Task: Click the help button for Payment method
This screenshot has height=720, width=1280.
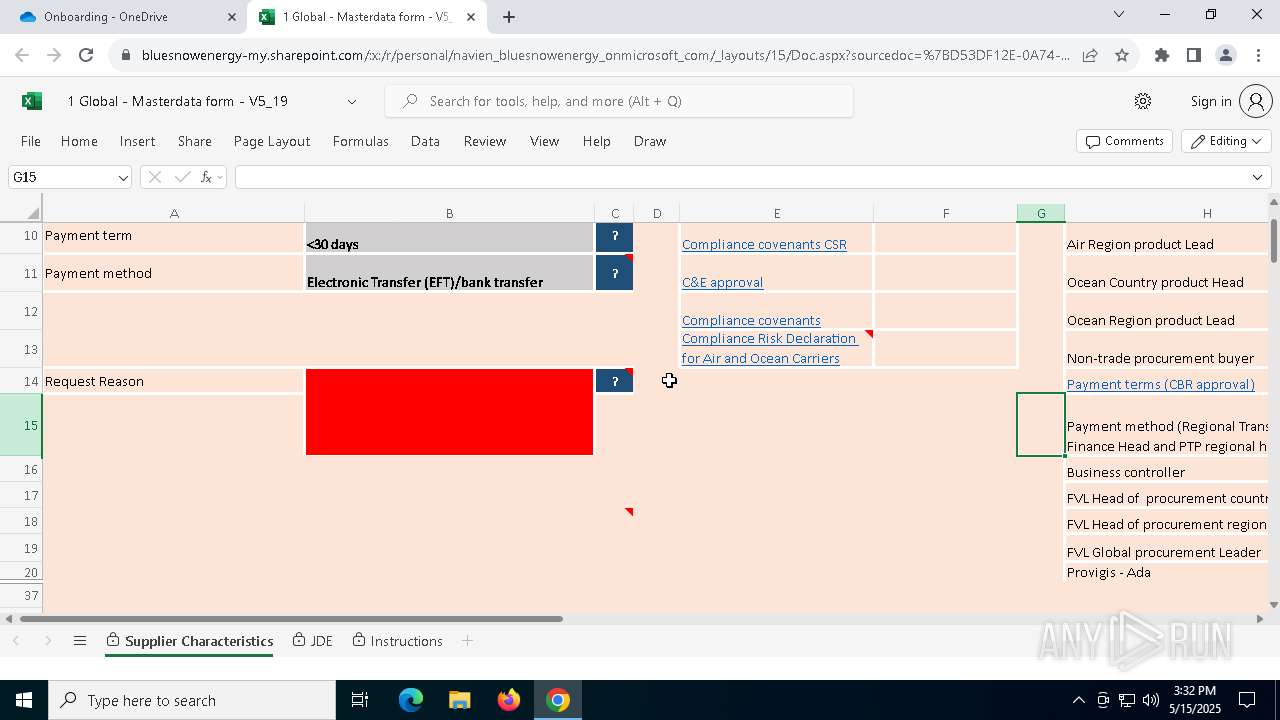Action: coord(614,273)
